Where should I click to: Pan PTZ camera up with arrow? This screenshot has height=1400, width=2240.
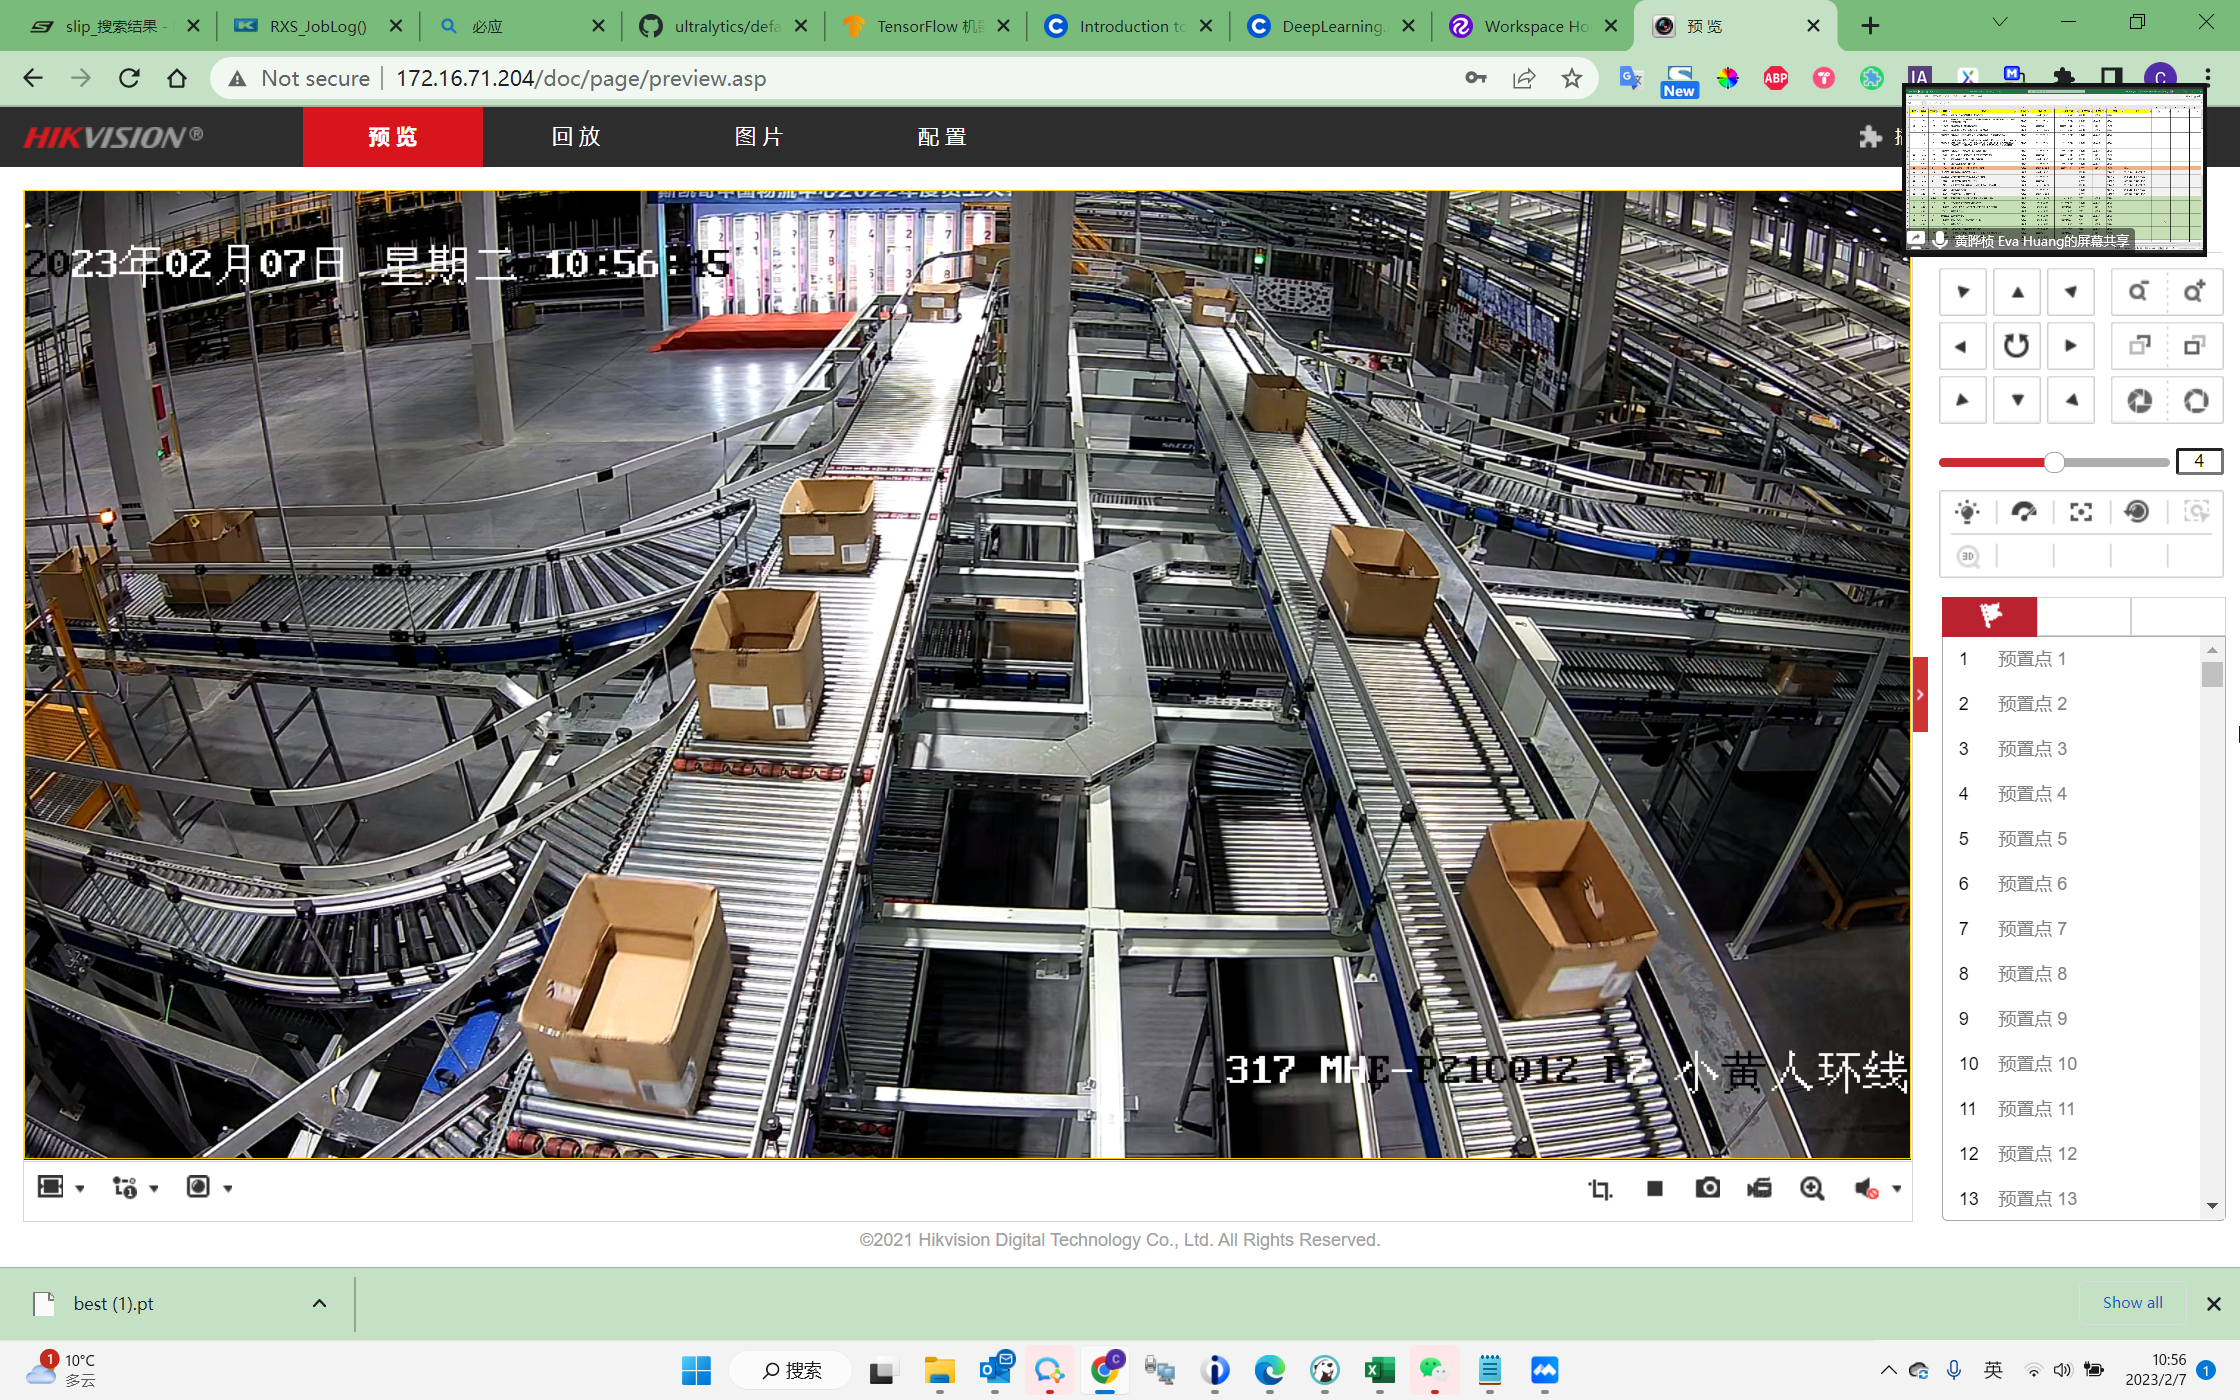[x=2017, y=292]
